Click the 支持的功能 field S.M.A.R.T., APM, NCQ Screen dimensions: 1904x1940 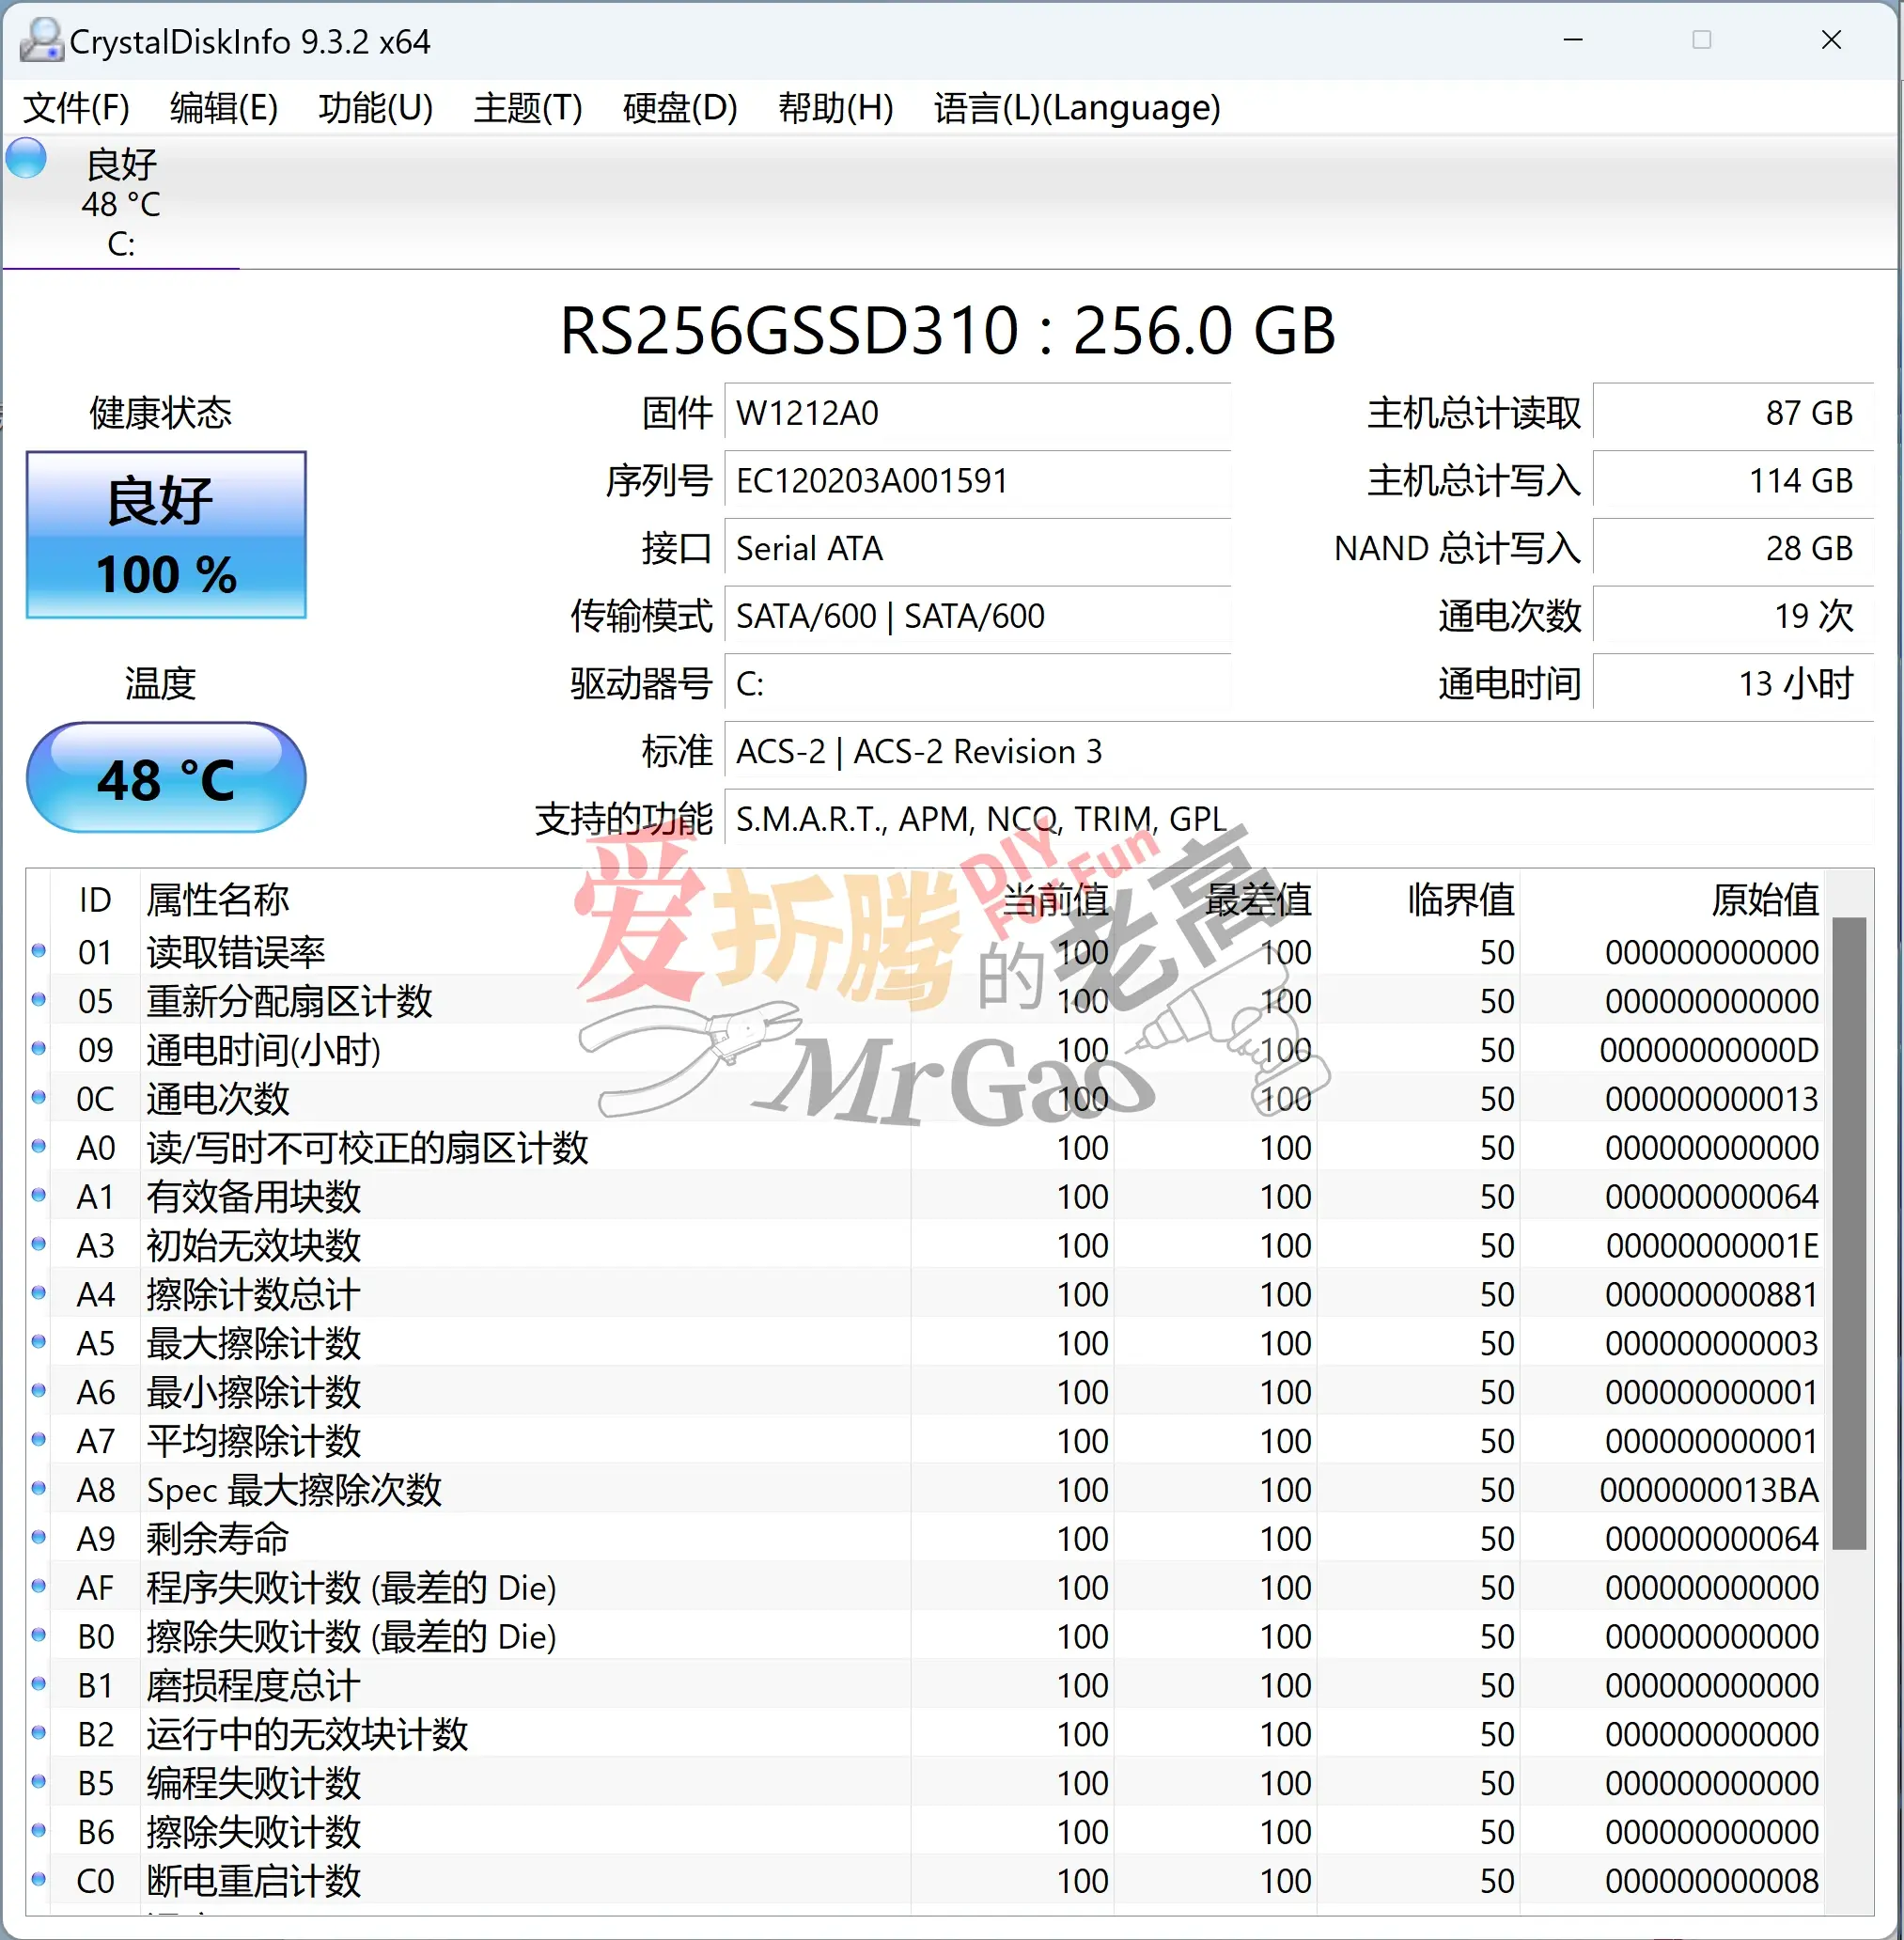click(x=1298, y=819)
